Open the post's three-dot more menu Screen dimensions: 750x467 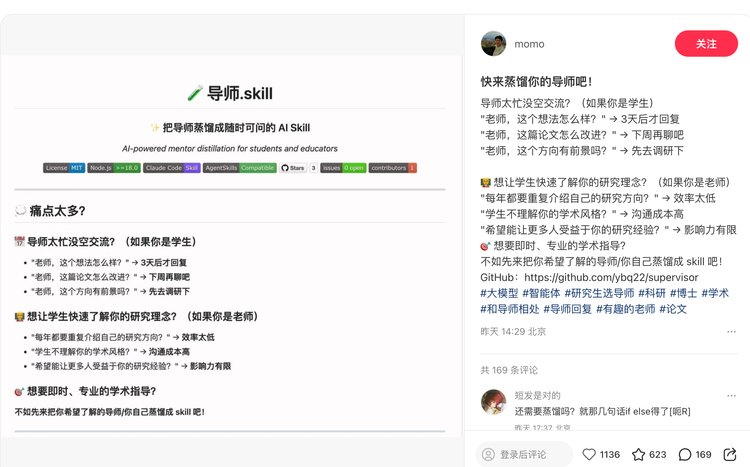(731, 332)
